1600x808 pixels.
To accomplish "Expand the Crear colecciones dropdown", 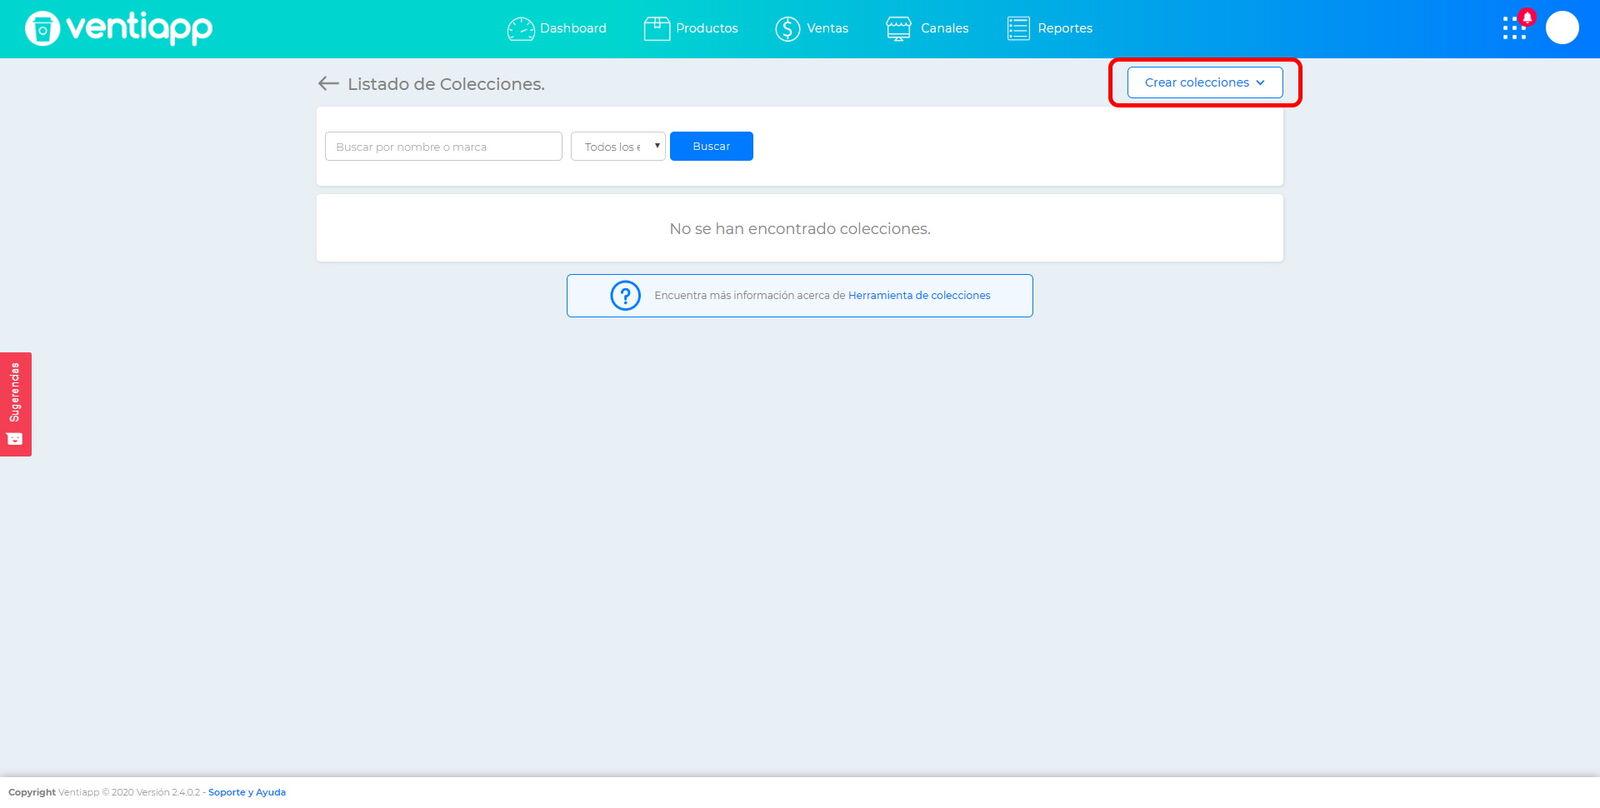I will tap(1205, 83).
